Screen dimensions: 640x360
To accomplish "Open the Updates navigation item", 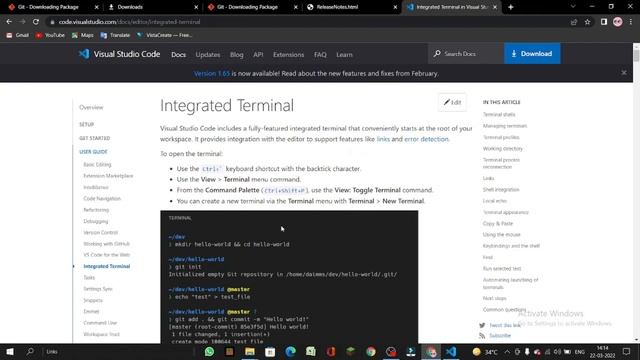I will click(x=208, y=54).
